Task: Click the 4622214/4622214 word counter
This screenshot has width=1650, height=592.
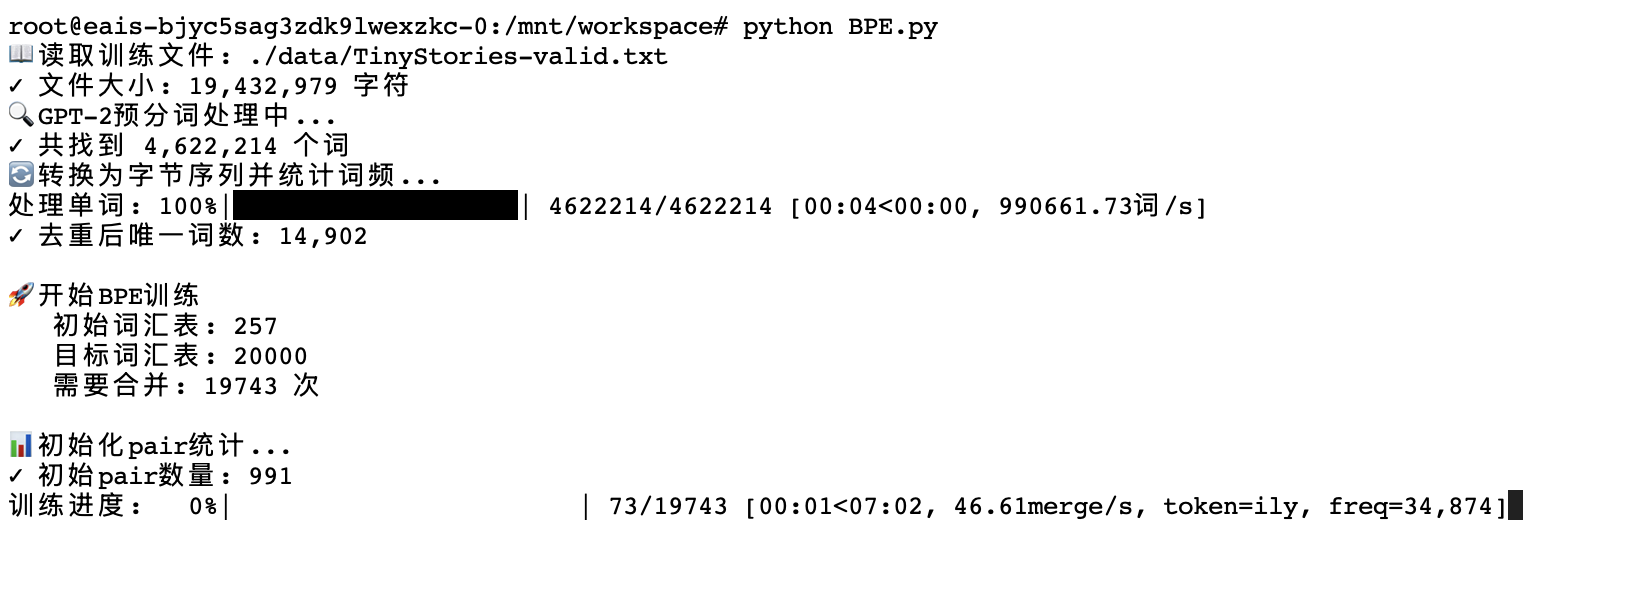Action: pos(660,207)
